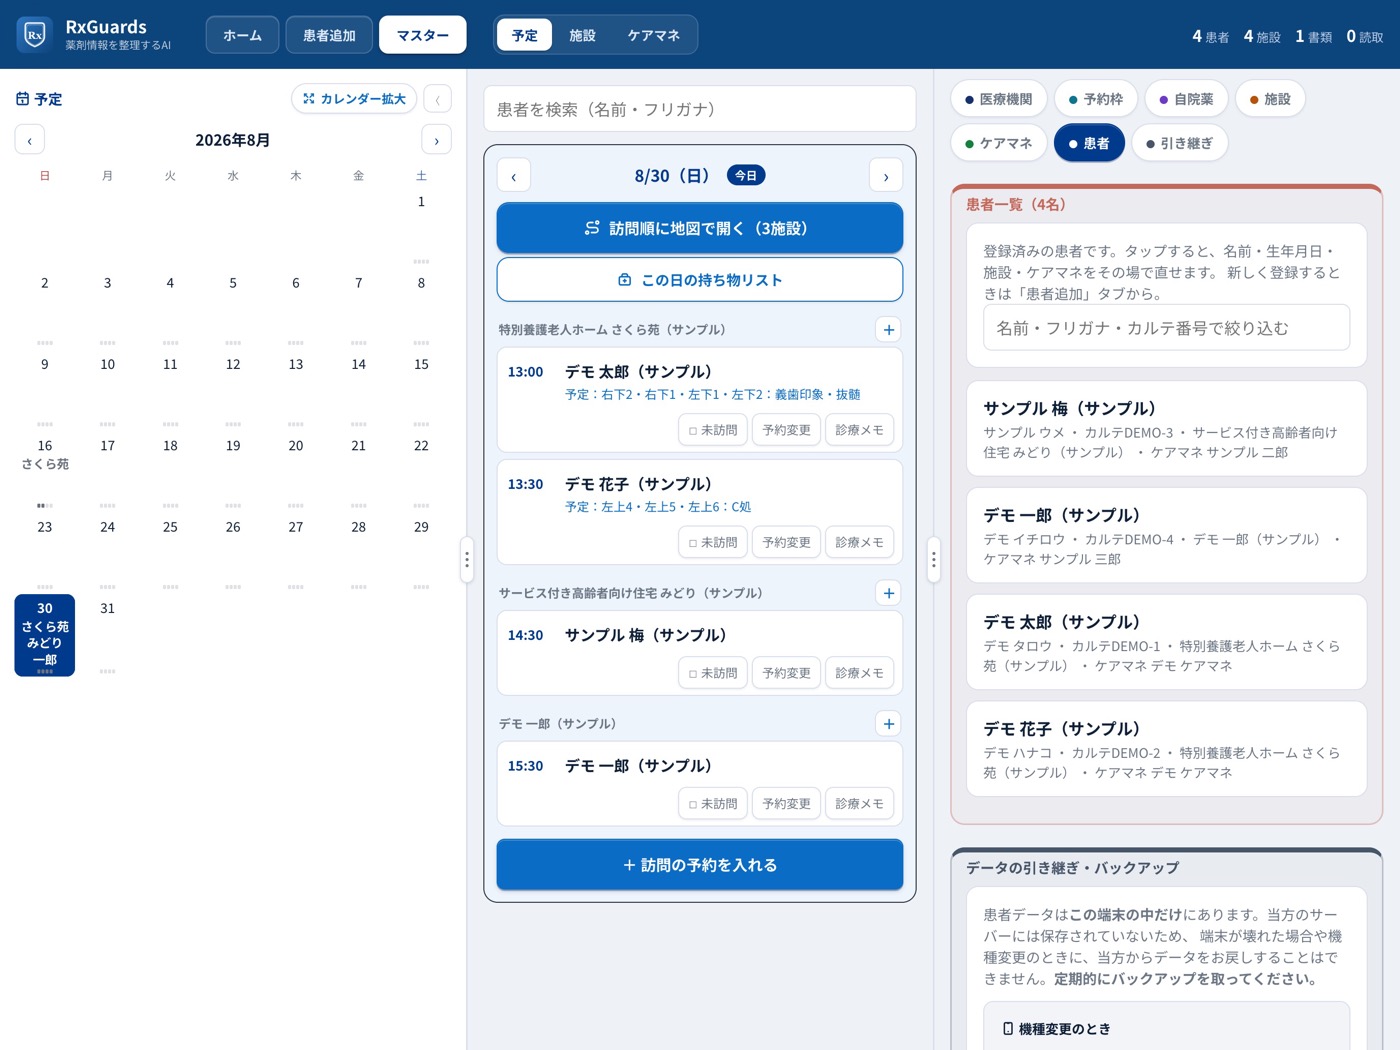Add visit to サービス付き高齢者向け住宅 みどり with plus

[x=888, y=593]
